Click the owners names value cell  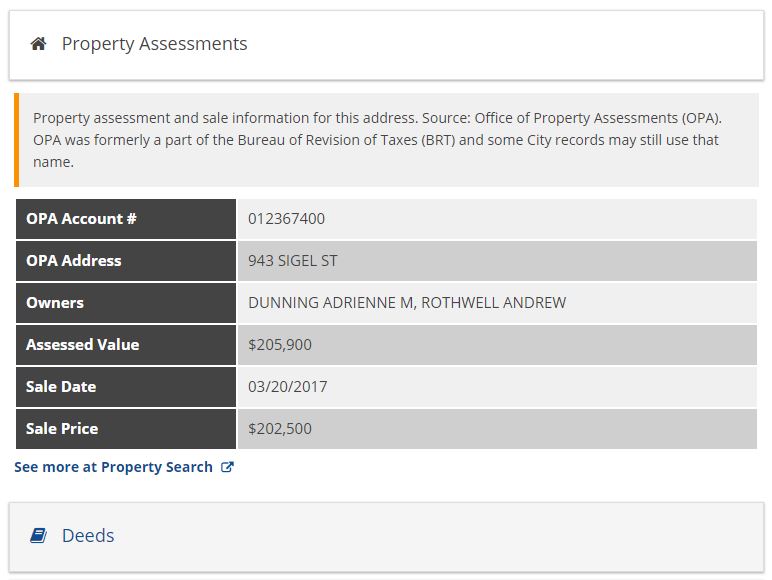497,303
